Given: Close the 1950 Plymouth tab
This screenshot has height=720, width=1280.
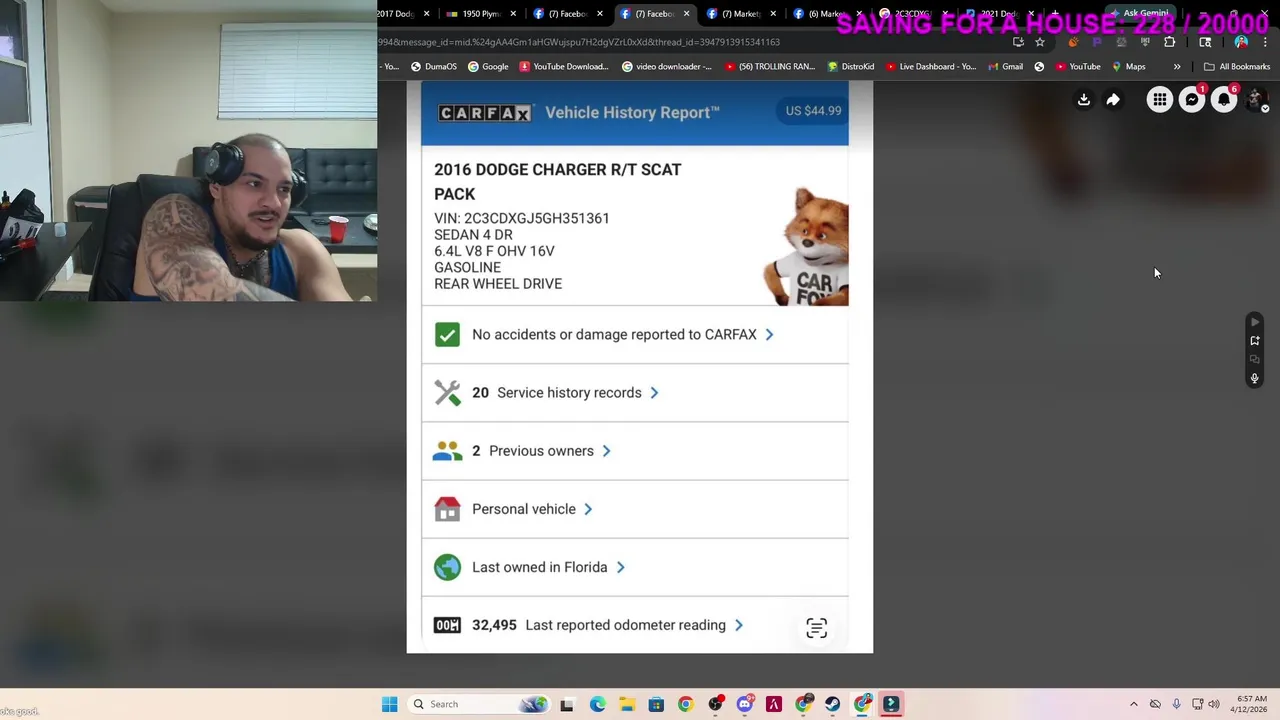Looking at the screenshot, I should (514, 14).
